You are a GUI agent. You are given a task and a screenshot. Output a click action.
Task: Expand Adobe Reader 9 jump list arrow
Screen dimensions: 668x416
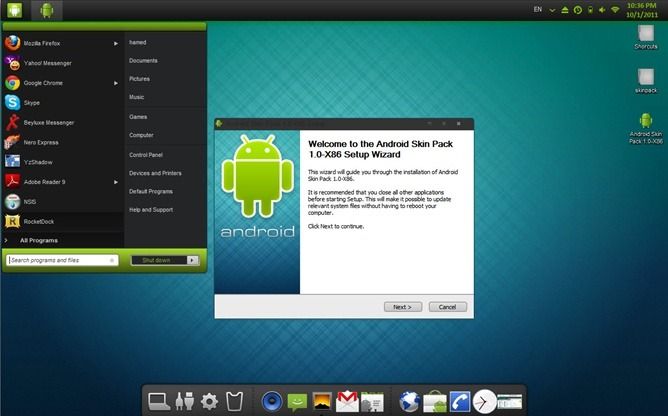[115, 182]
